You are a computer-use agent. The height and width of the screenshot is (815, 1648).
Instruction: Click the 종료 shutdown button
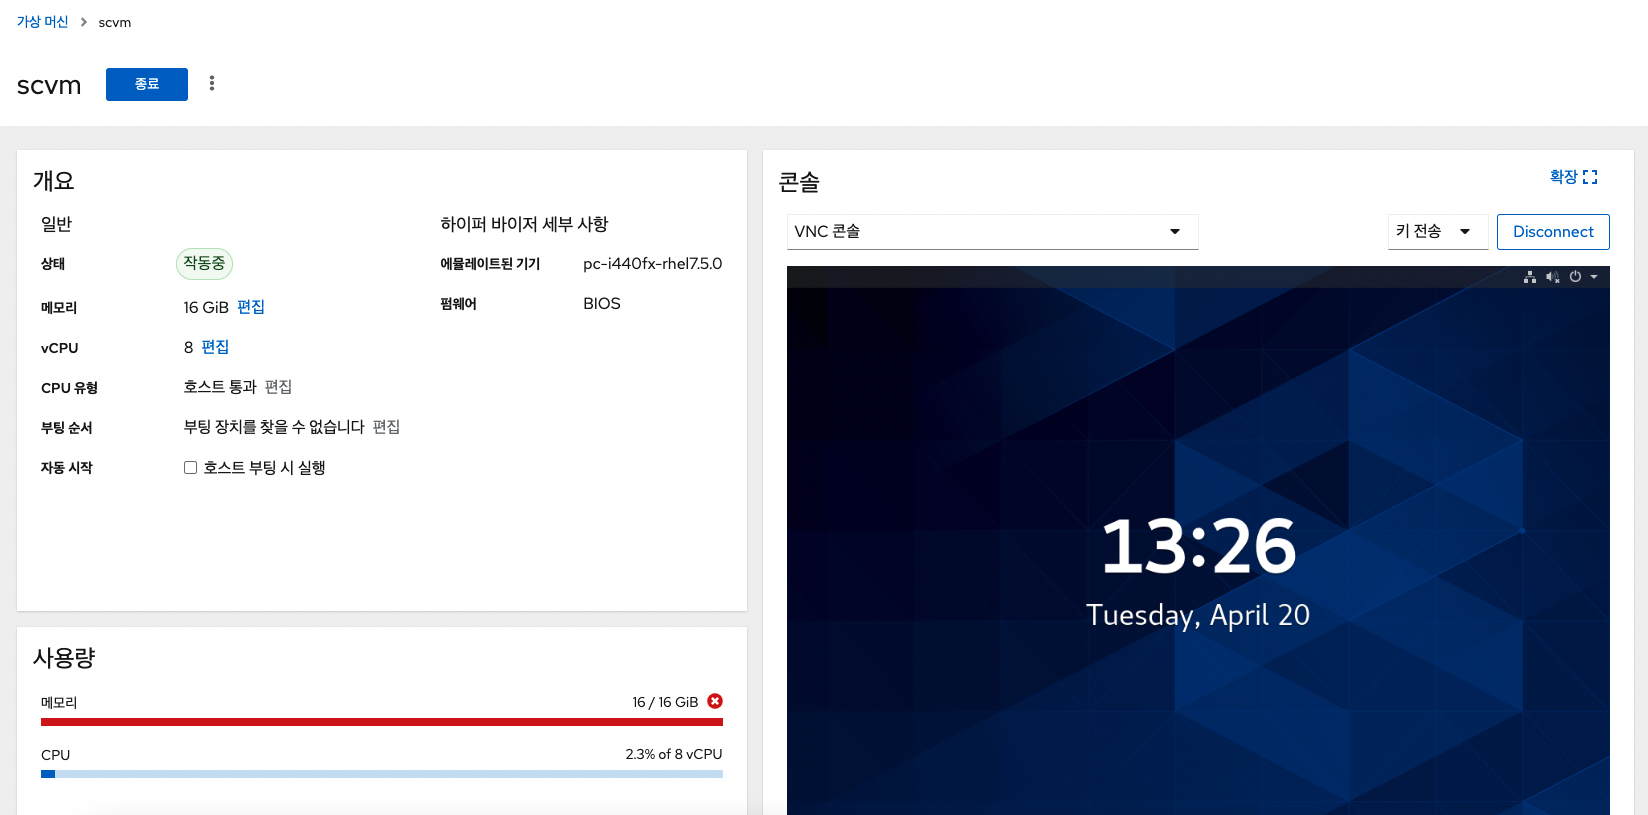(x=147, y=84)
